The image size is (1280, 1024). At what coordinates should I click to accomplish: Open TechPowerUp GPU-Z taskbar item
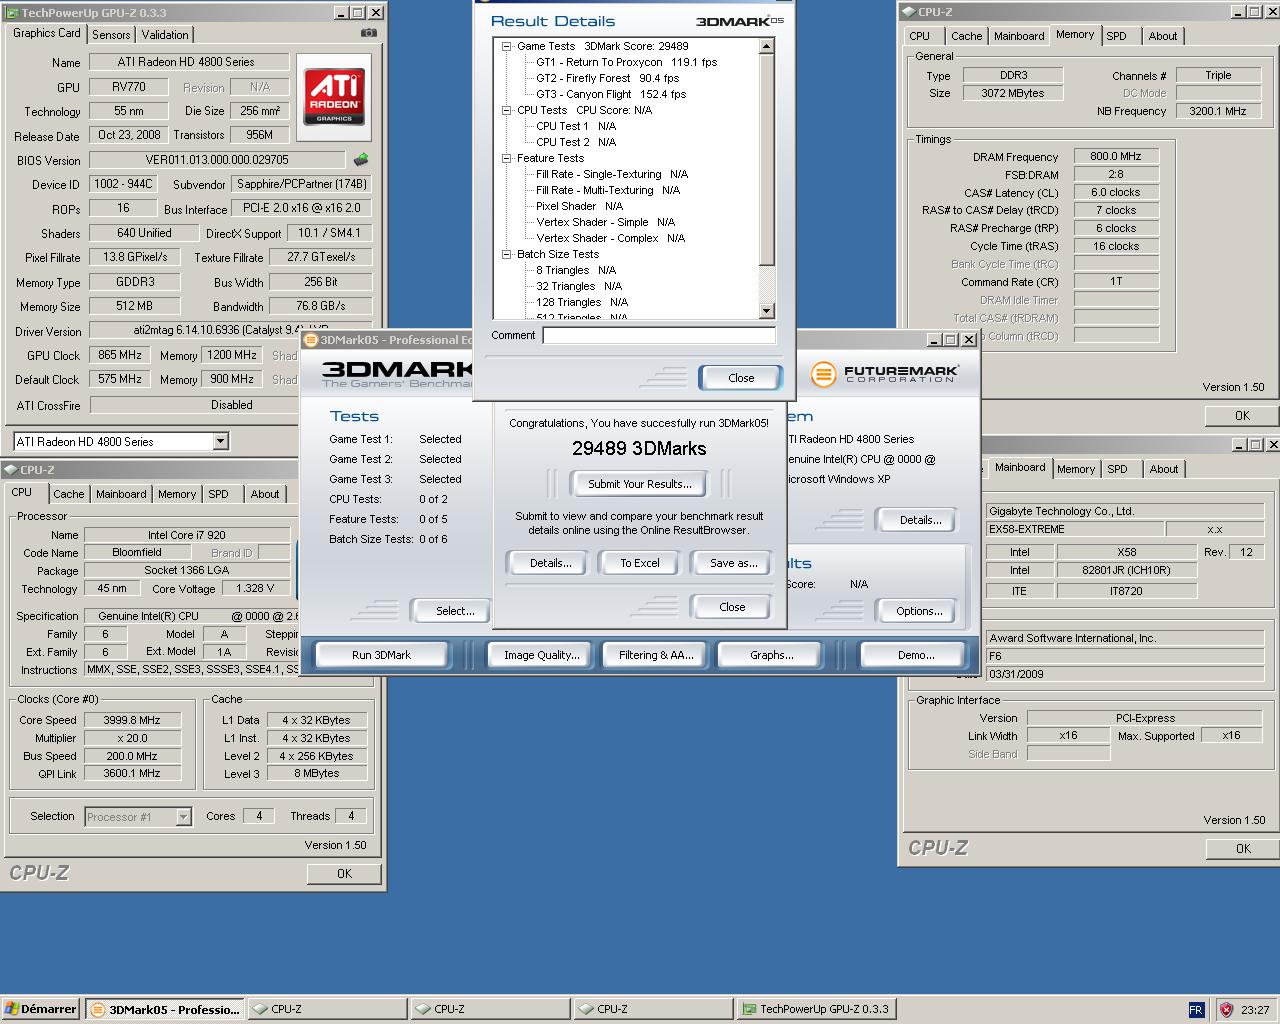(x=816, y=1009)
